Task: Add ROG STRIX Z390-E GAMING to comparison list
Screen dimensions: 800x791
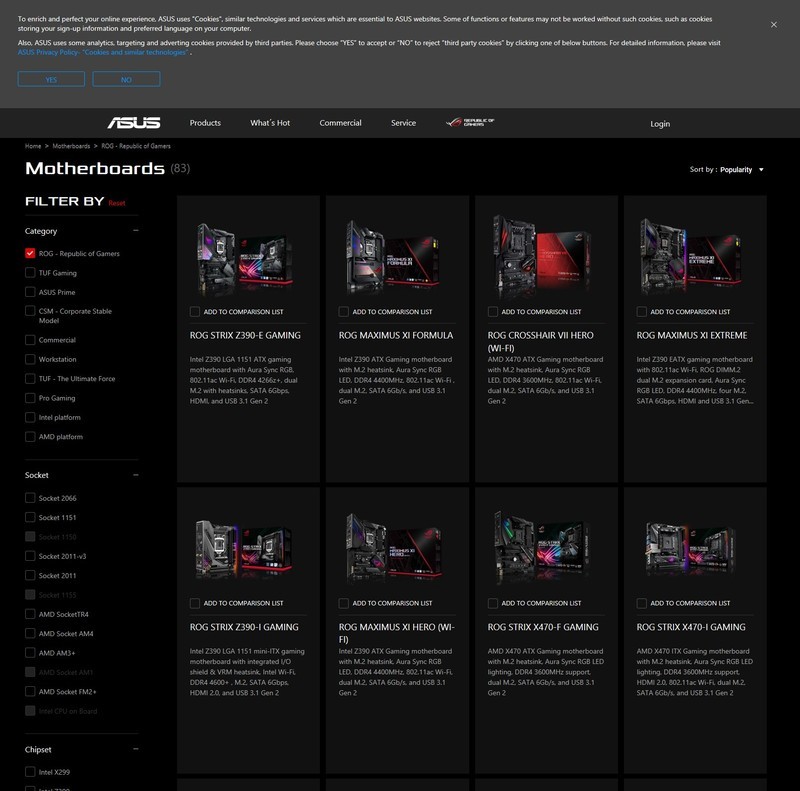Action: [195, 312]
